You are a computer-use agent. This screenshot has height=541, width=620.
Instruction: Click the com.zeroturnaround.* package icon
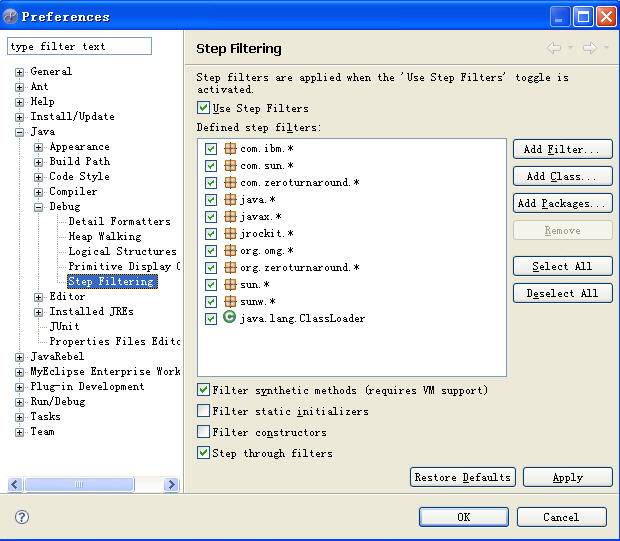[x=230, y=183]
